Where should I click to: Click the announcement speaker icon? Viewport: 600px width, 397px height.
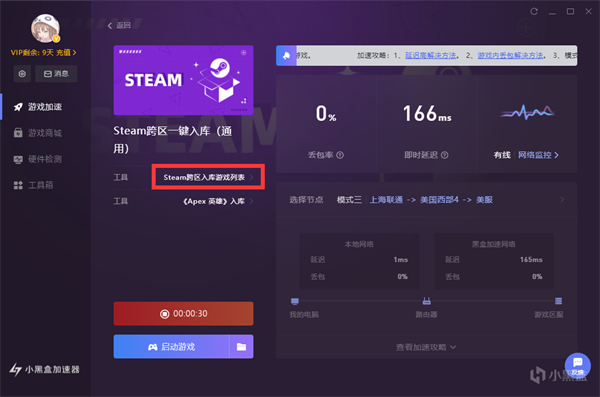286,56
